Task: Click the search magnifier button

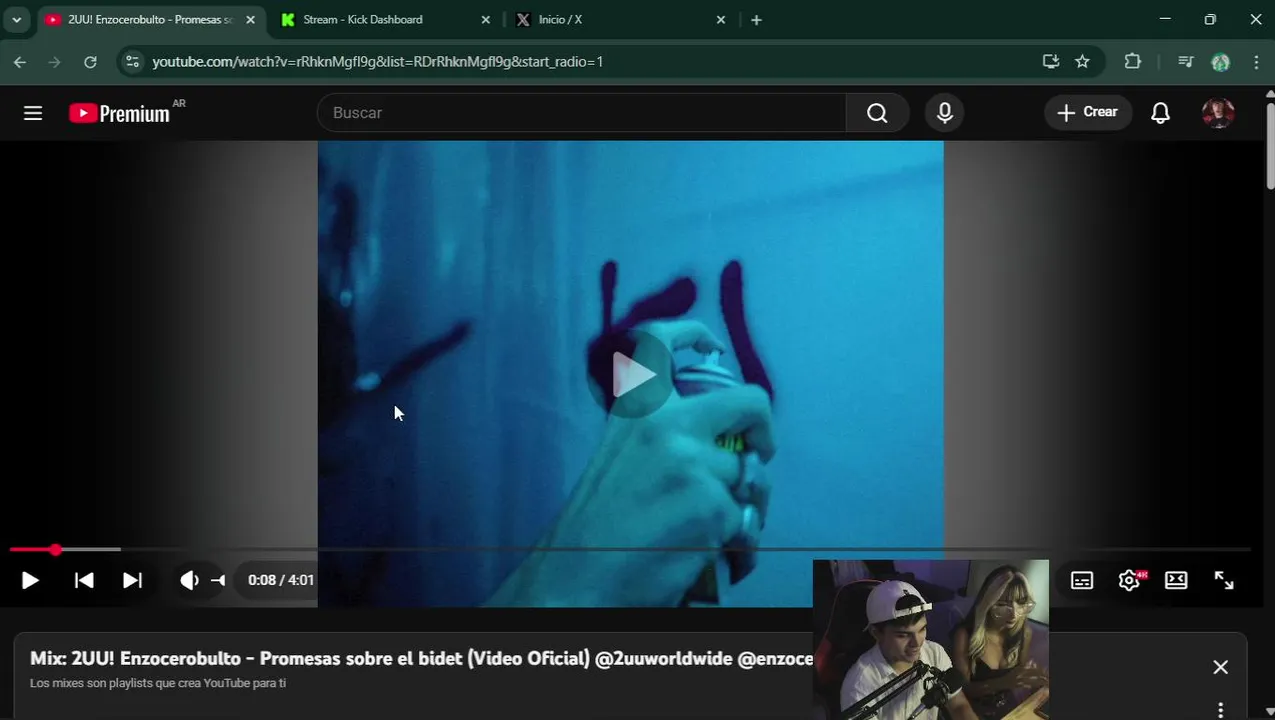Action: [877, 113]
